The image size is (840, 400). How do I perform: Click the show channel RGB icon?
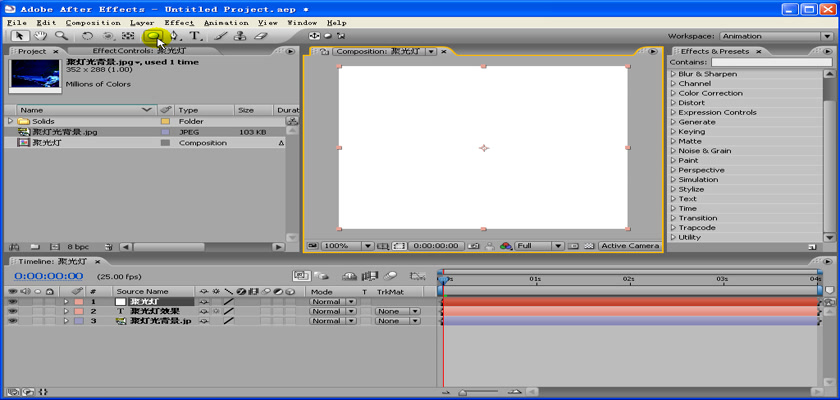[506, 246]
